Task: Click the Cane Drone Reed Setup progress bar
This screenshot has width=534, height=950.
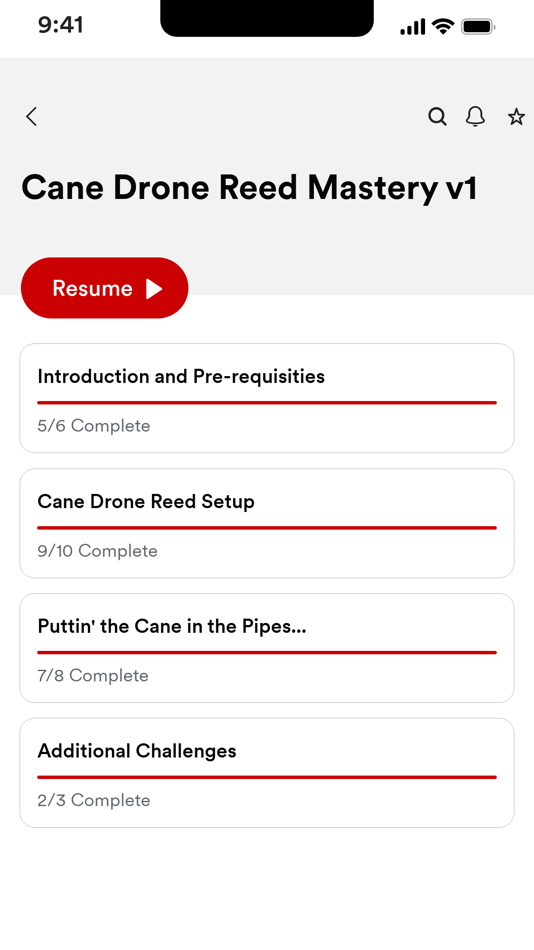Action: 267,528
